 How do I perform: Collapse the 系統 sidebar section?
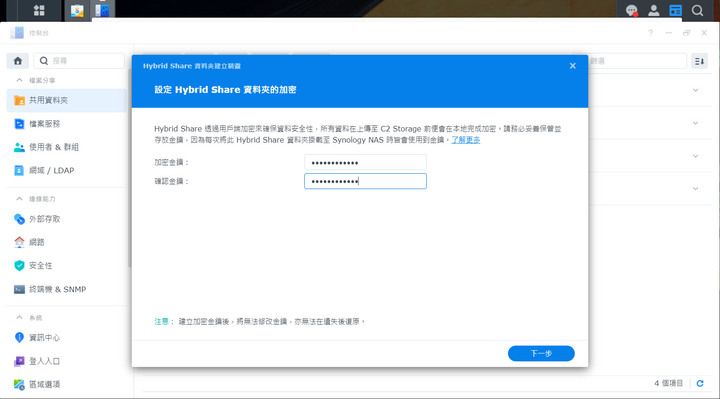[19, 317]
